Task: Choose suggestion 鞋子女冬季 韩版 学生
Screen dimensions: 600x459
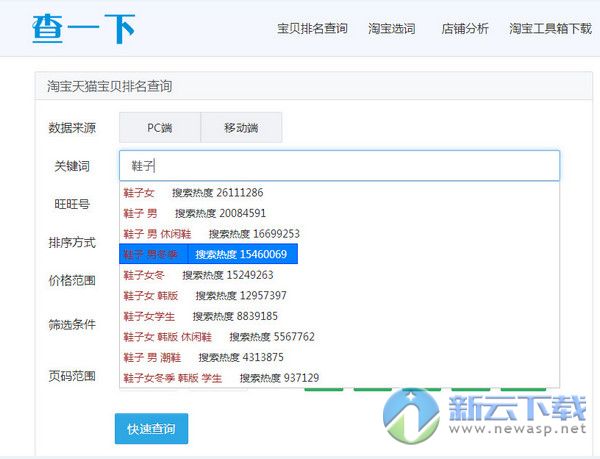Action: 339,378
